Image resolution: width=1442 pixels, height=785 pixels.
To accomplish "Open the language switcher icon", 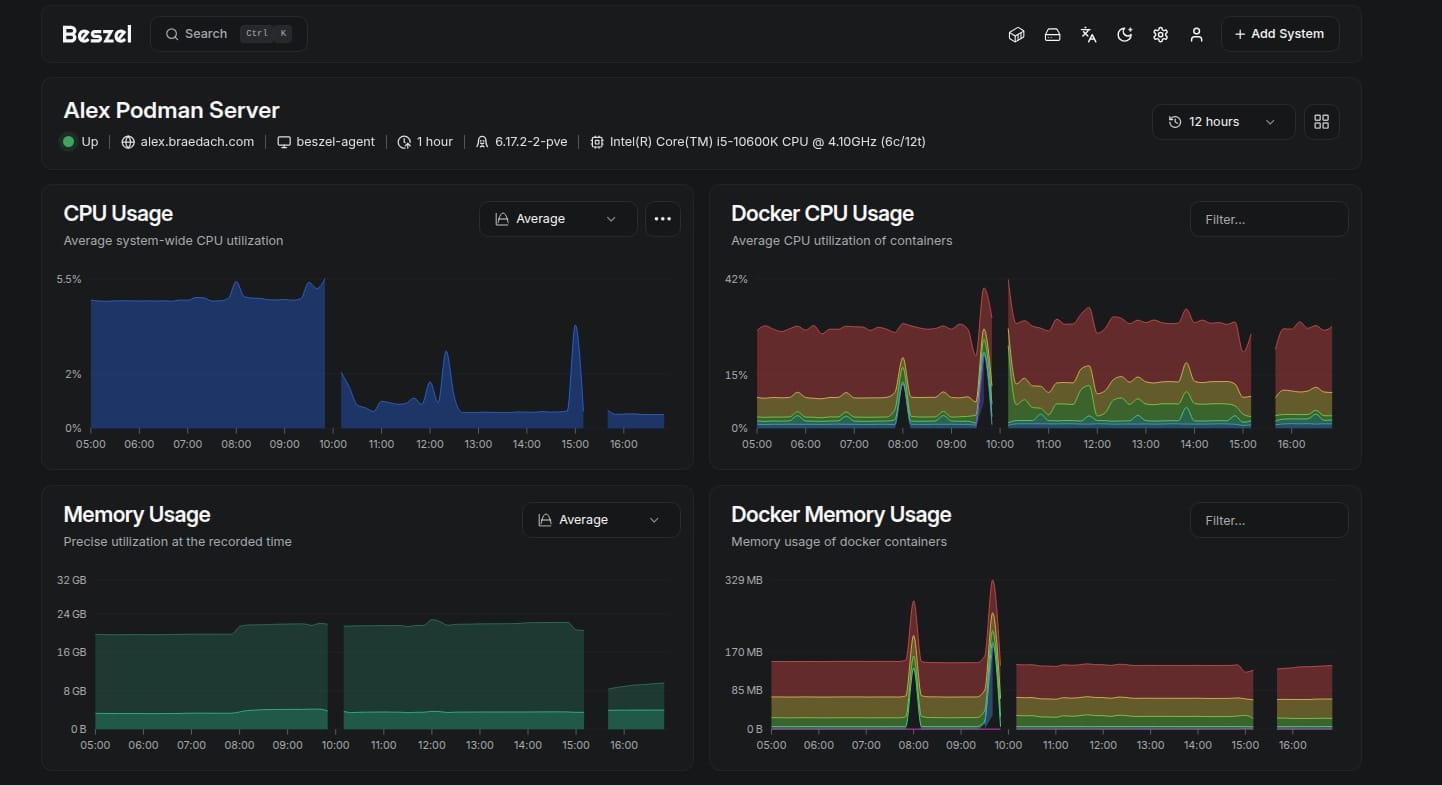I will click(x=1088, y=34).
